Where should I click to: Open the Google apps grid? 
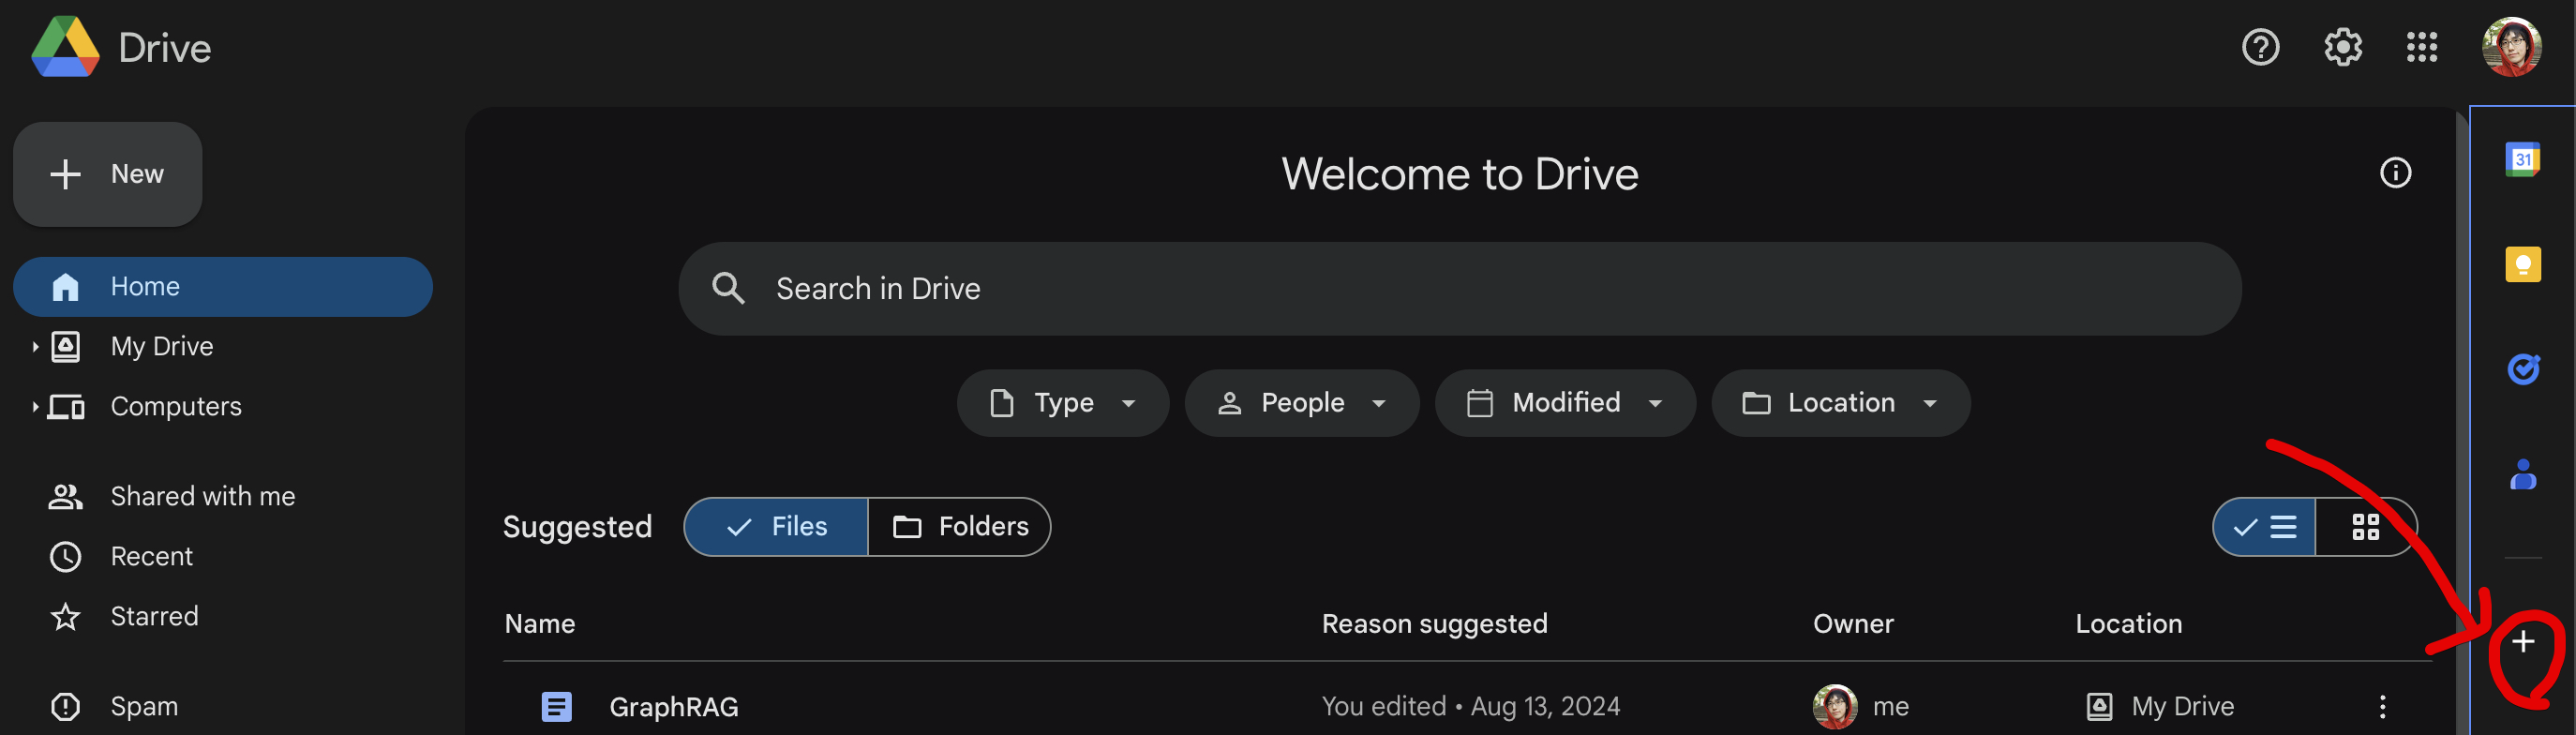(x=2421, y=47)
